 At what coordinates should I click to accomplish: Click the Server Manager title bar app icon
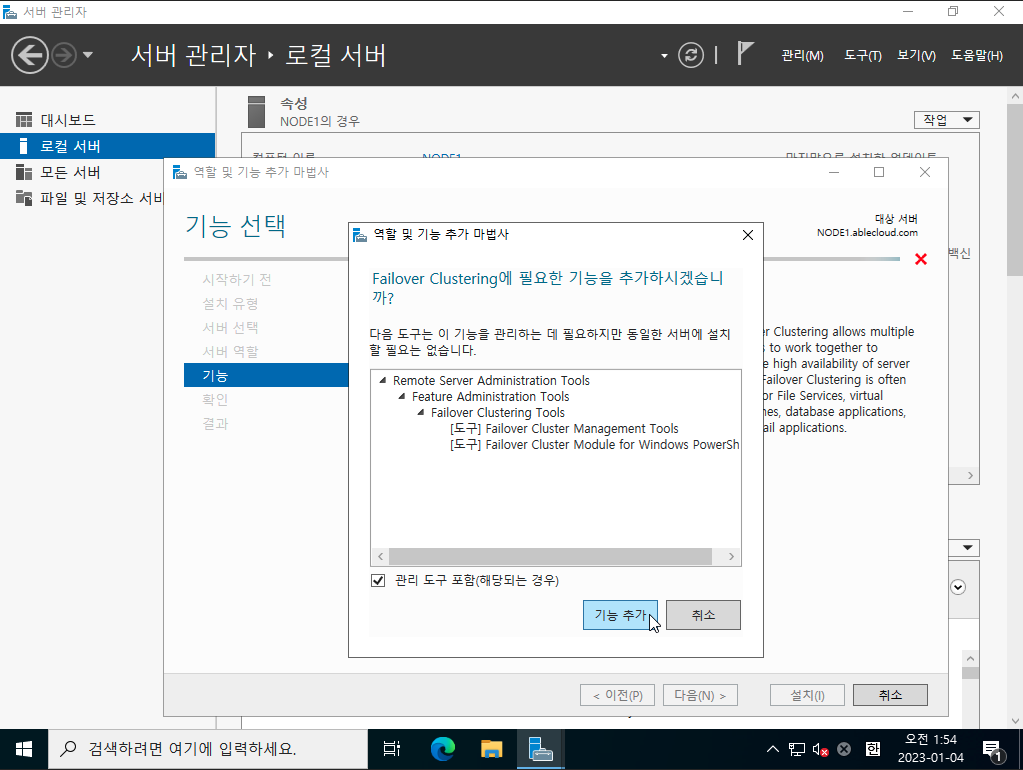coord(10,12)
